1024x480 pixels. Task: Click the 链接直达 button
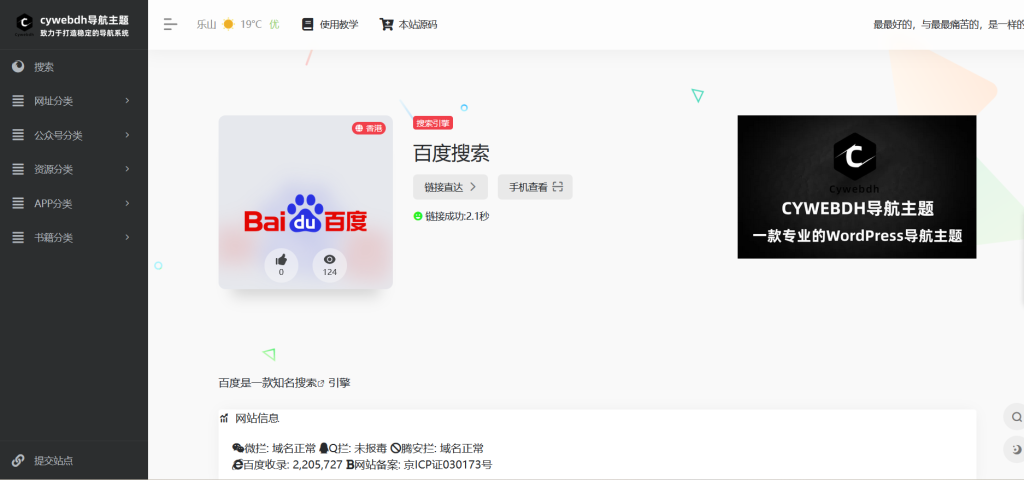click(x=451, y=187)
